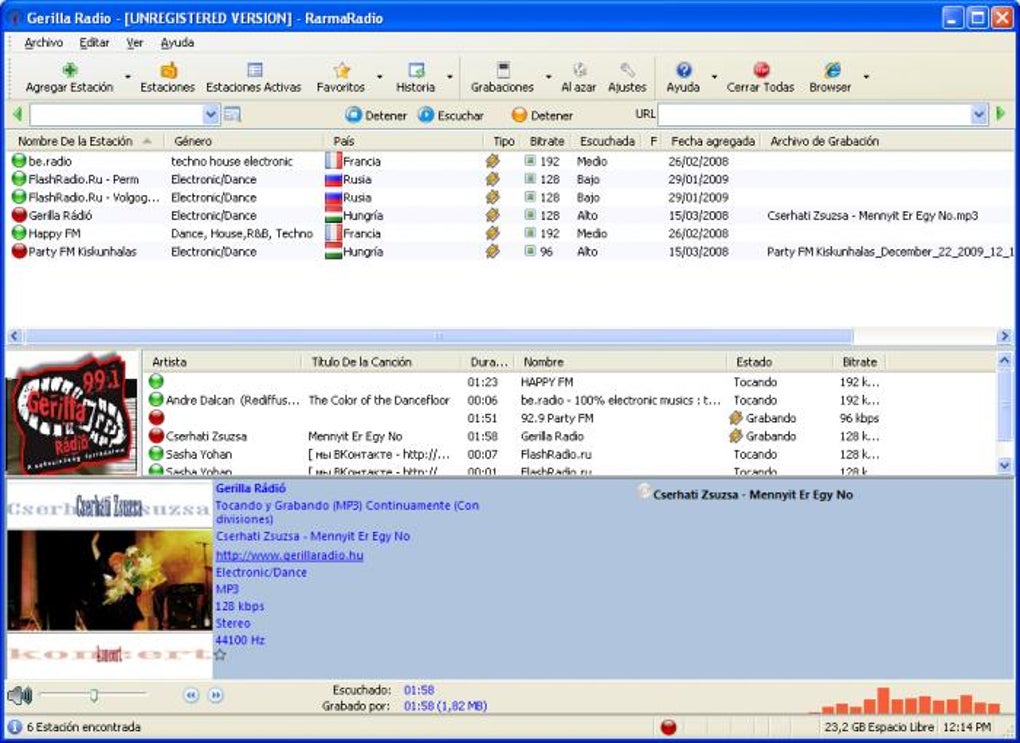Toggle the red record indicator in status bar

(x=669, y=727)
